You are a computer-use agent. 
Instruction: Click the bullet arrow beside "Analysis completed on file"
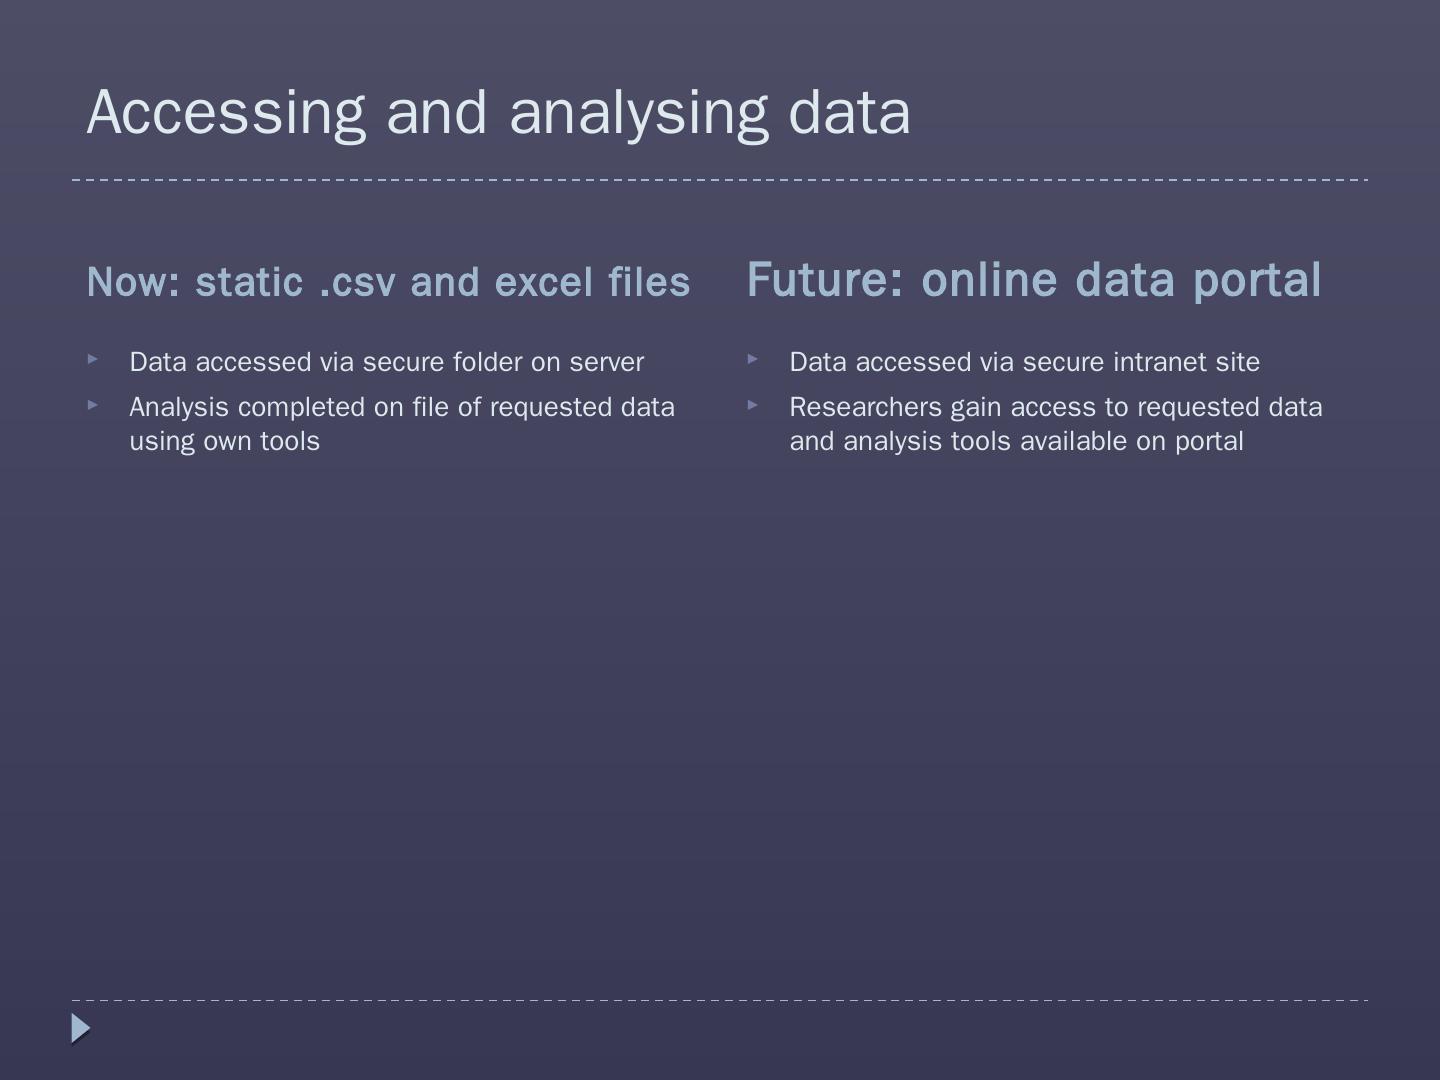coord(93,404)
